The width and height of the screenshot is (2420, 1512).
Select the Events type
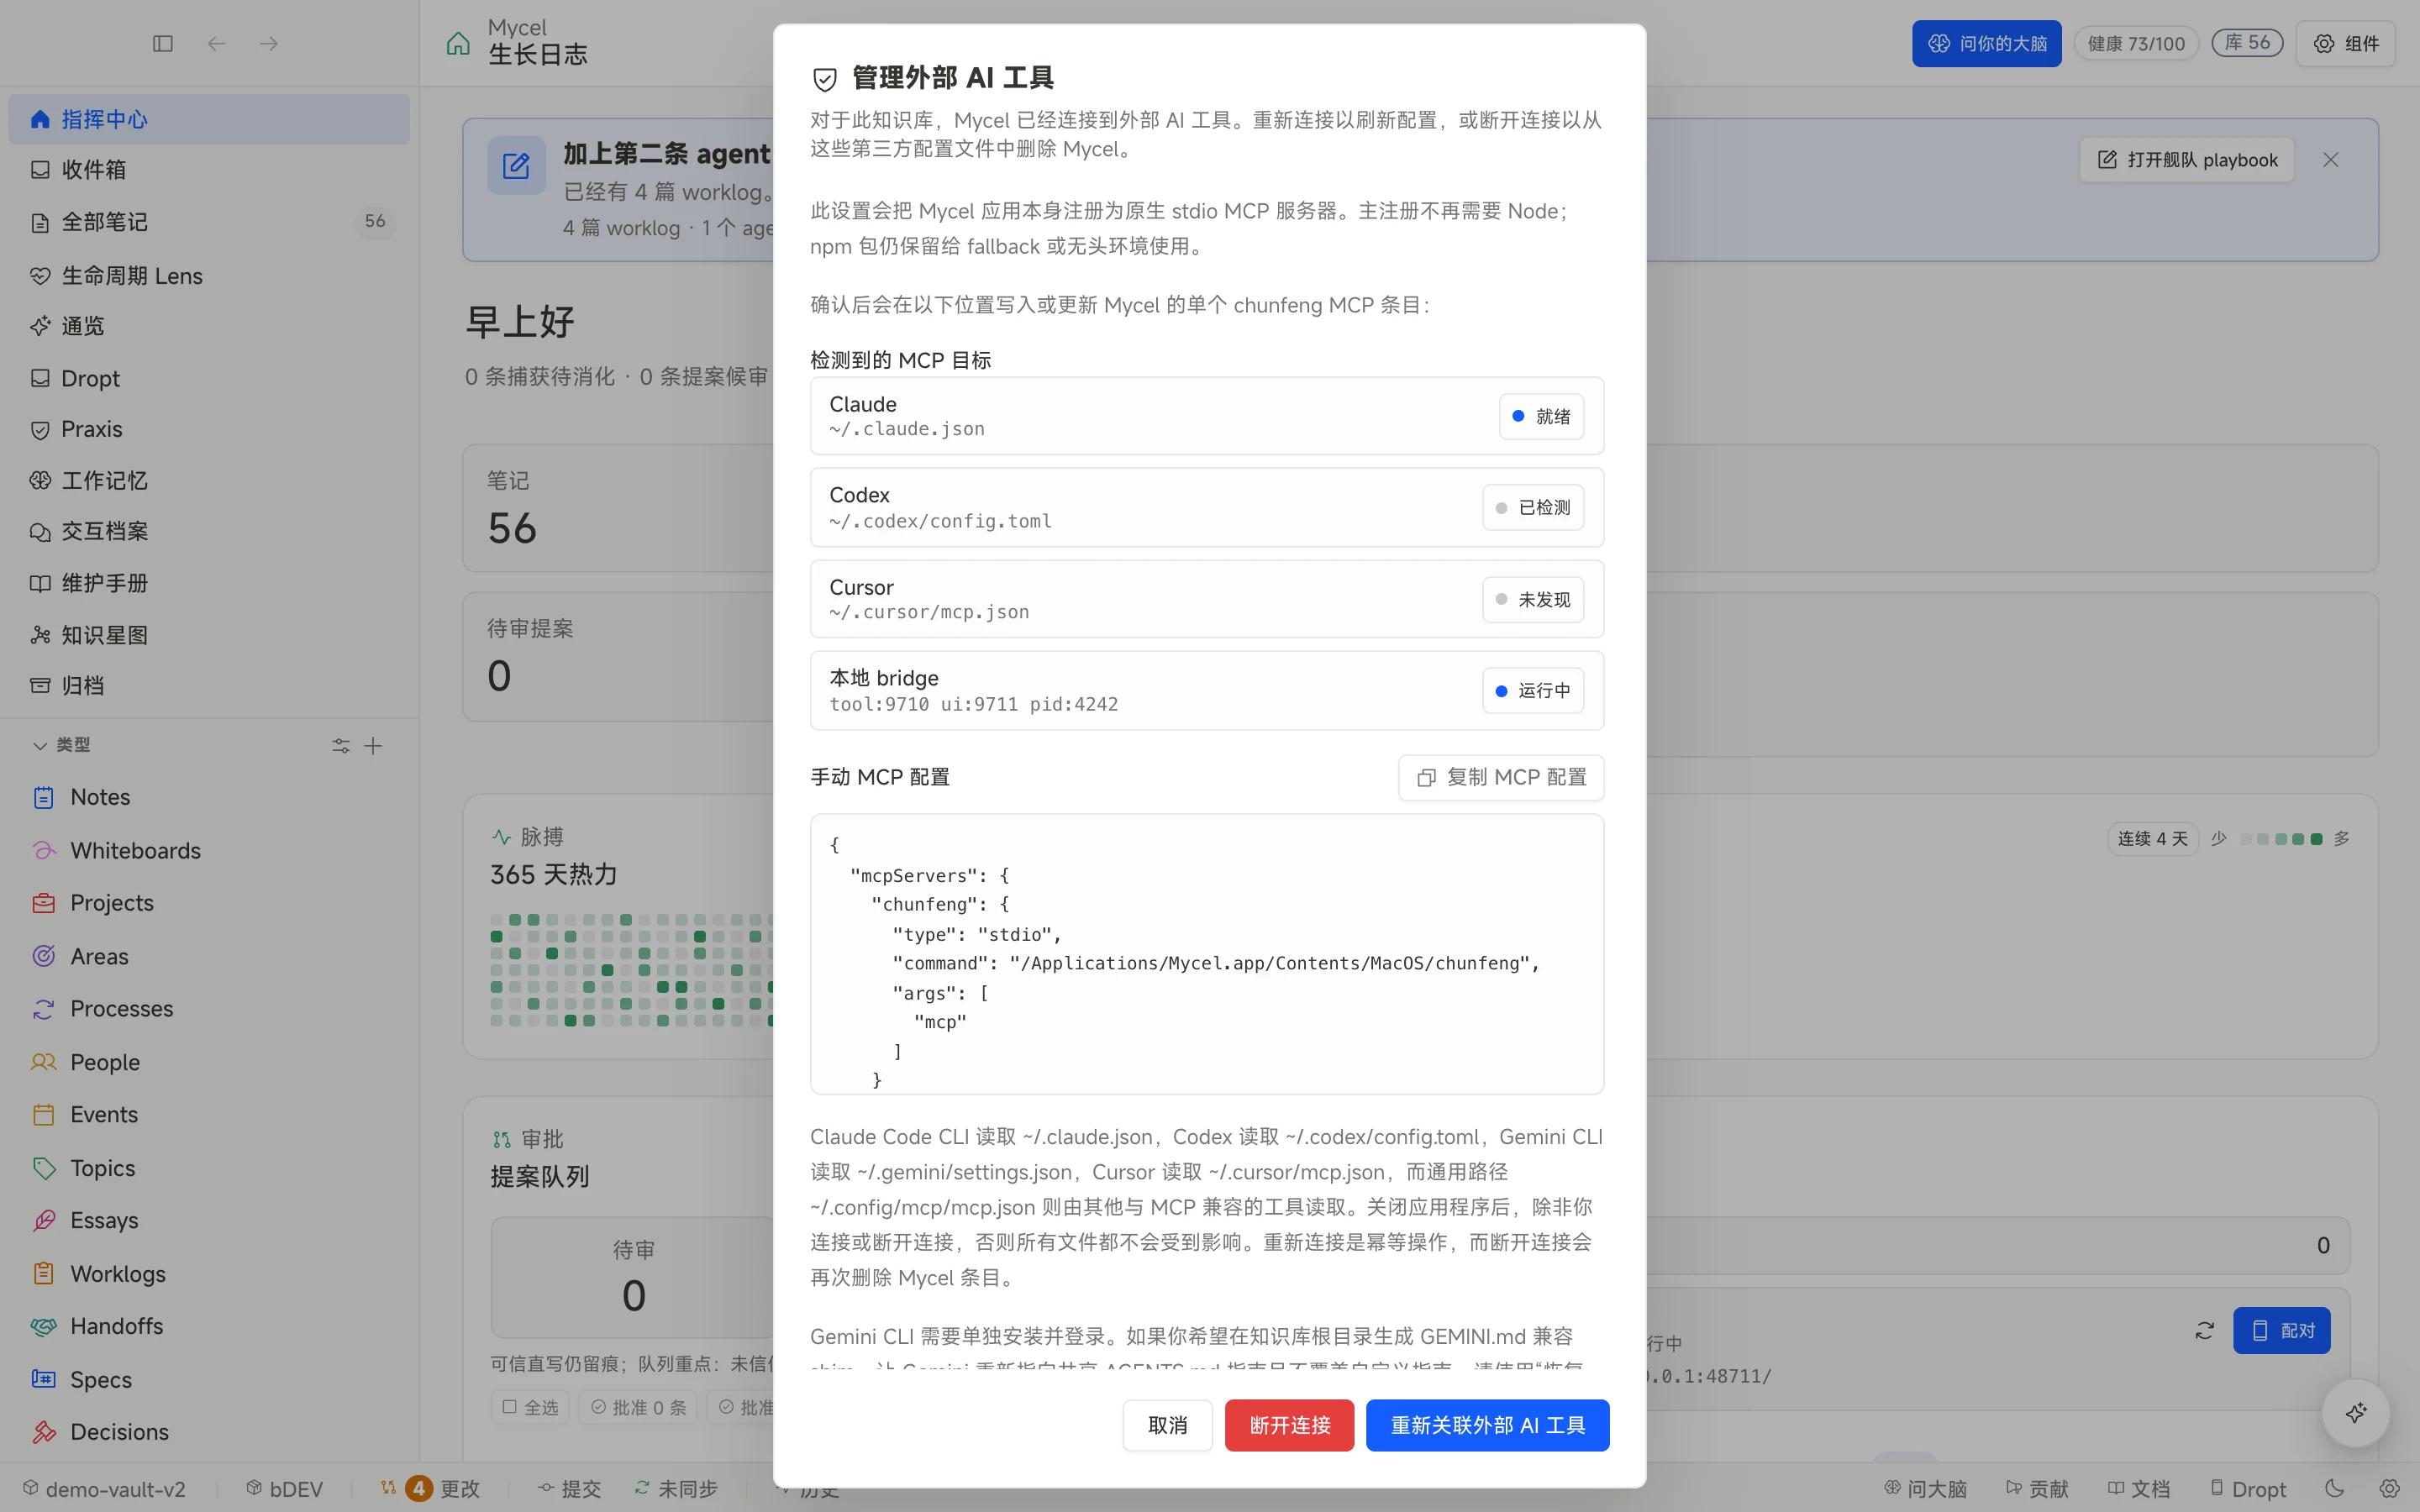[209, 1114]
